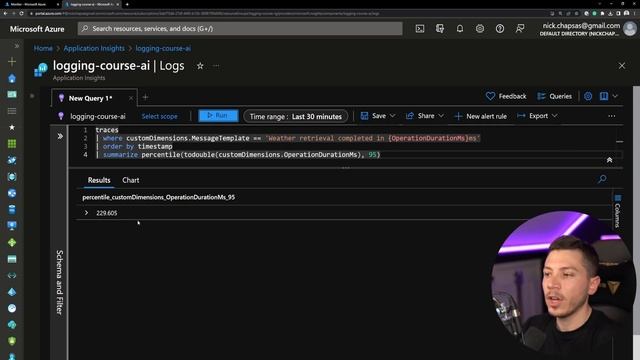This screenshot has width=640, height=360.
Task: Expand the Share dropdown arrow
Action: tap(441, 116)
